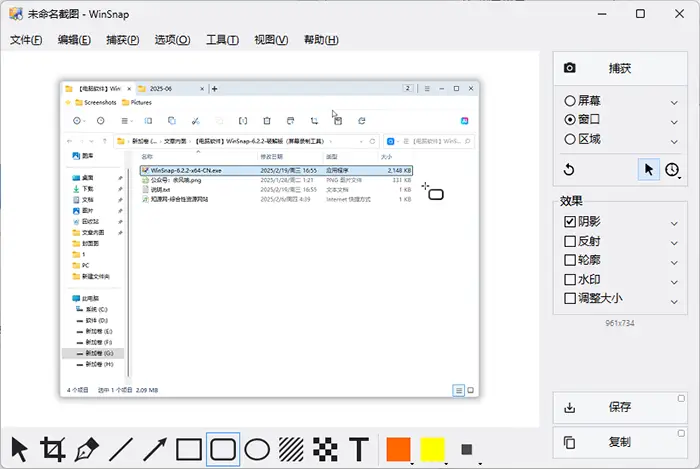The width and height of the screenshot is (700, 469).
Task: Open the 帮助(H) menu
Action: (x=321, y=40)
